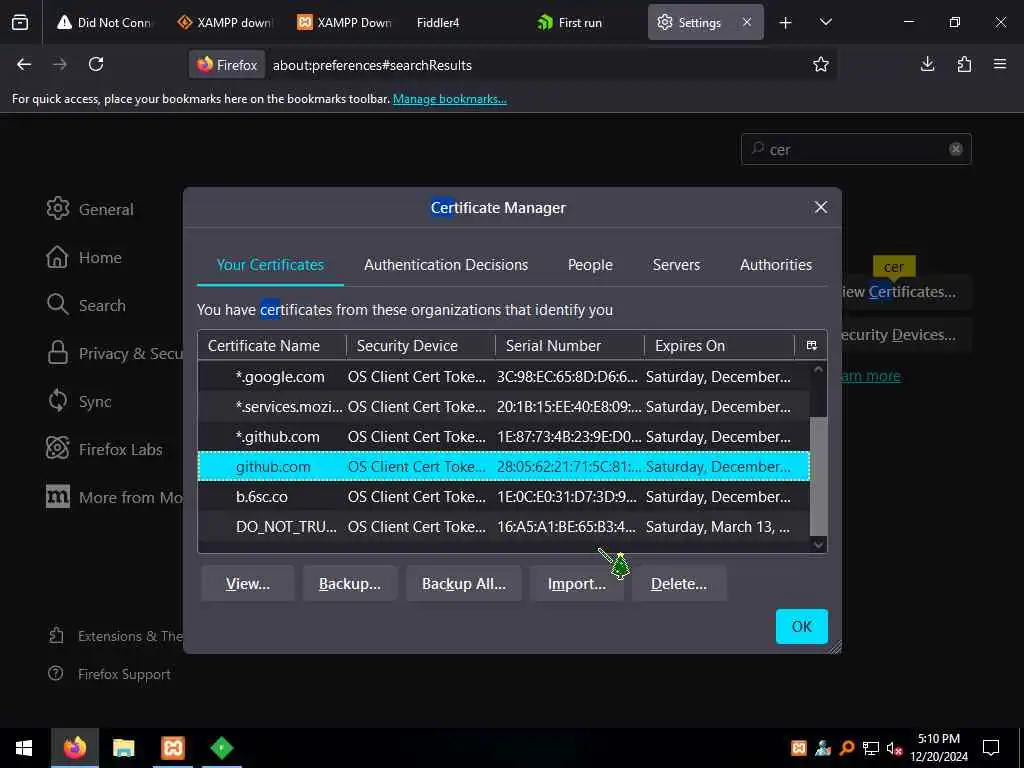
Task: Bookmark this page with star icon
Action: click(821, 64)
